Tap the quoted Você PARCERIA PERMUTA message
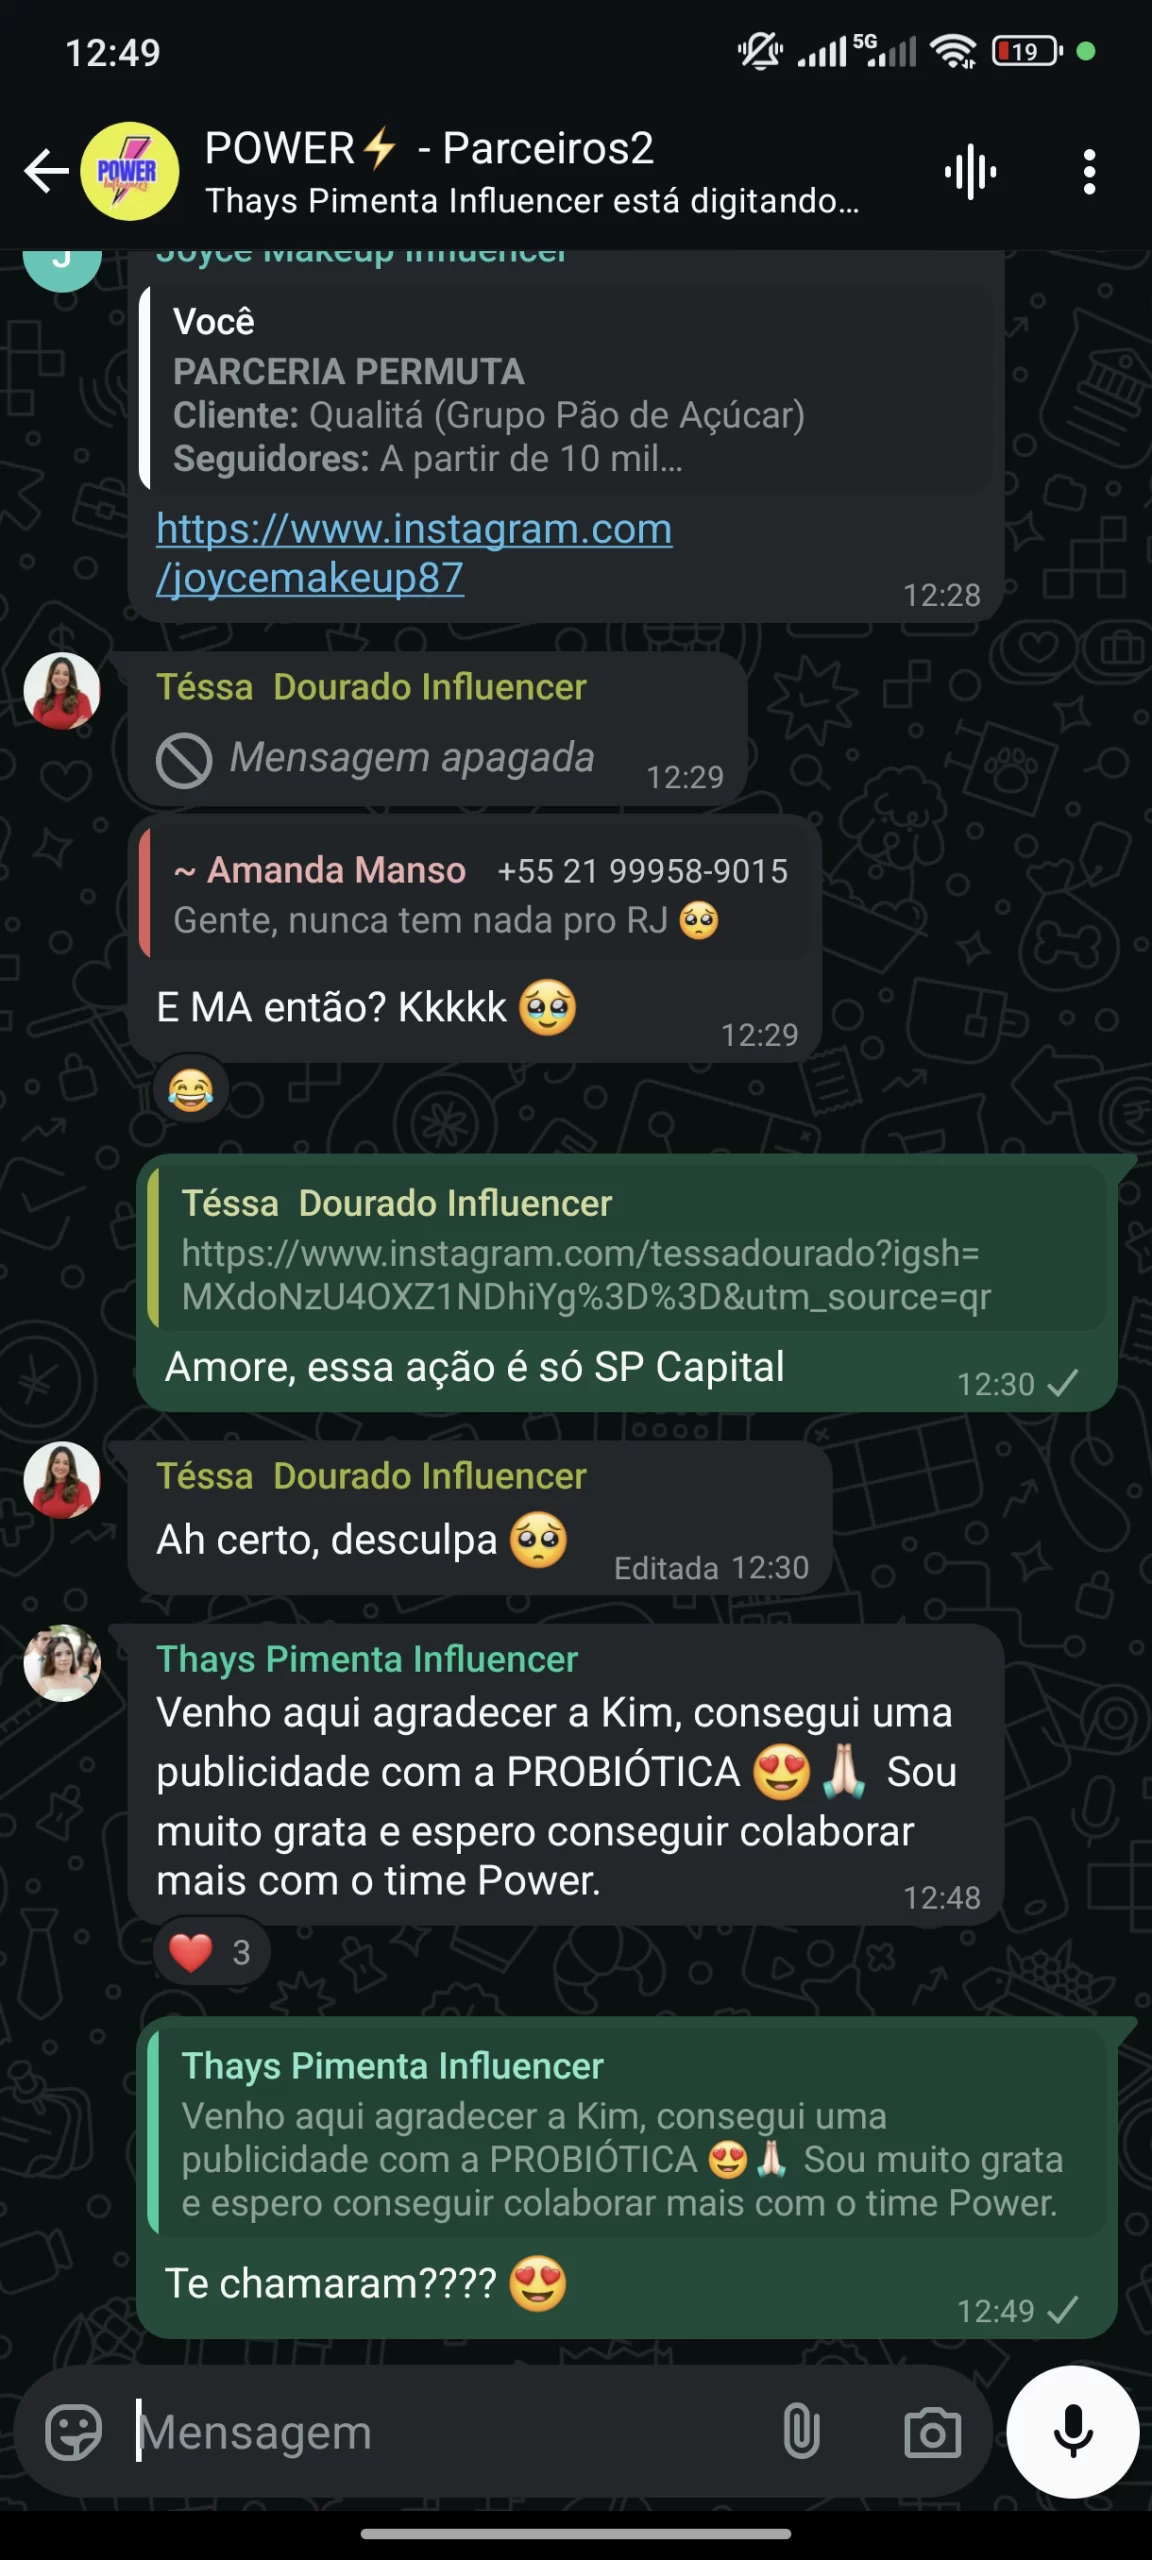The image size is (1152, 2560). [x=570, y=388]
